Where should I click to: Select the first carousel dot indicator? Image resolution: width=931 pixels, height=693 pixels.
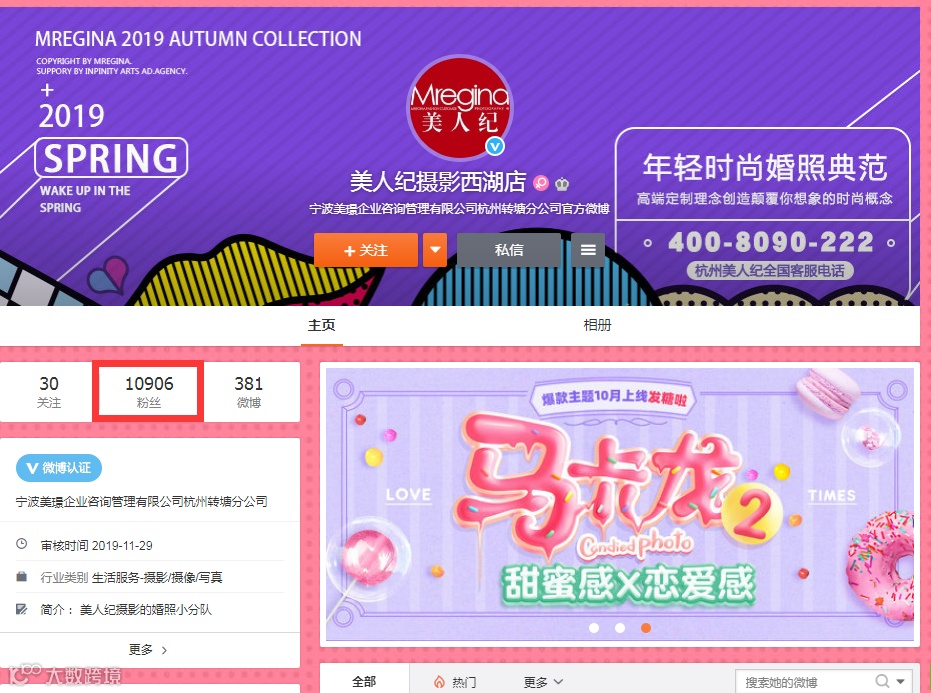click(594, 628)
